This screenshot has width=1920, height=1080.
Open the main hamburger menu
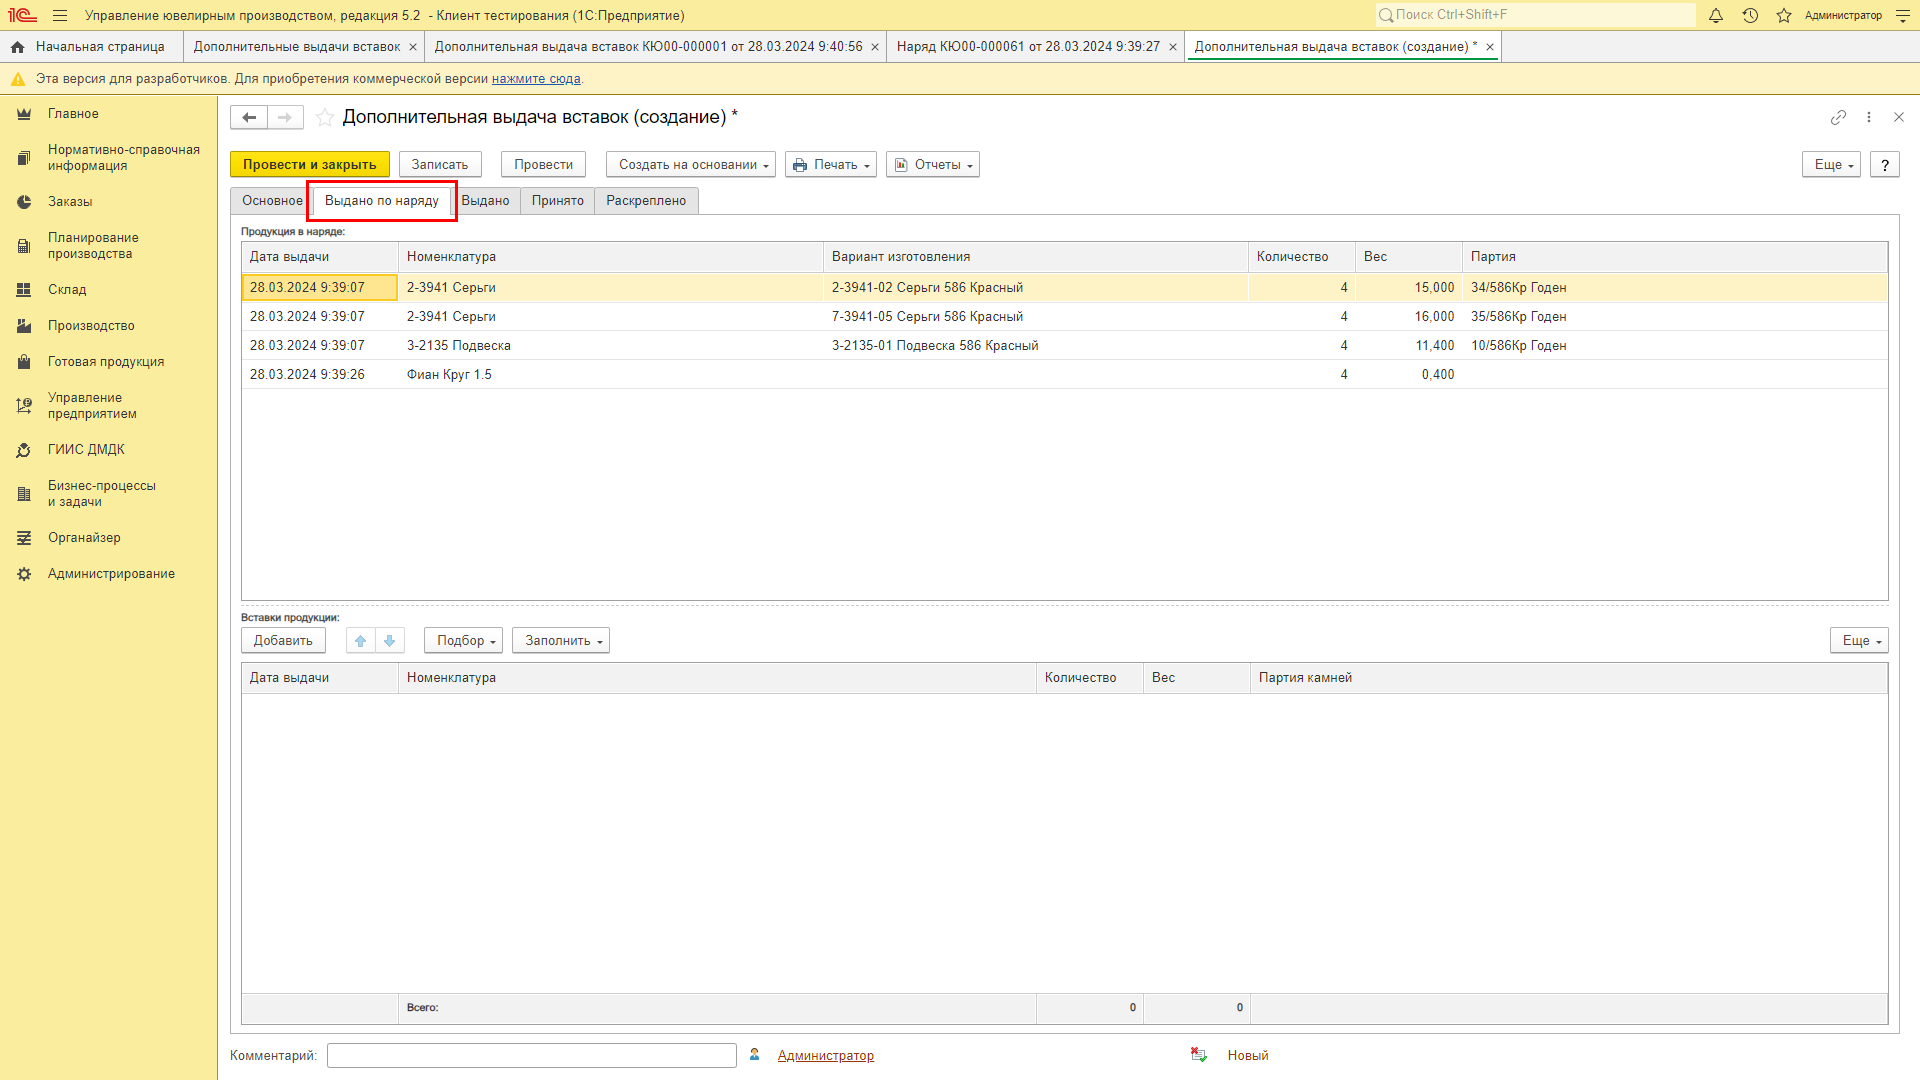pyautogui.click(x=60, y=15)
